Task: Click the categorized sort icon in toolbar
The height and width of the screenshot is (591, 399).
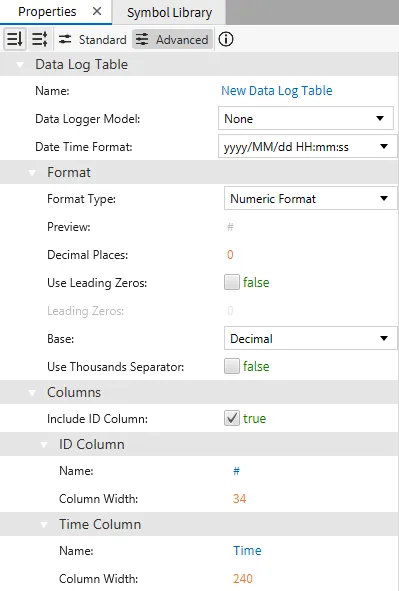Action: pos(15,39)
